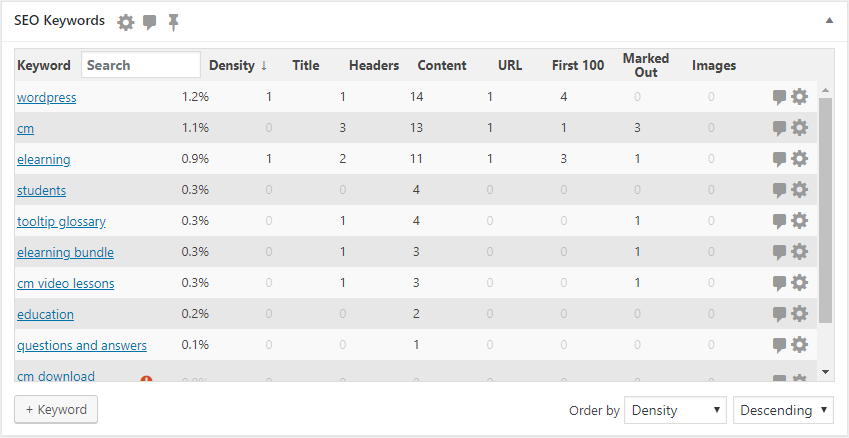
Task: Click the scrollbar down arrow of keyword list
Action: tap(825, 372)
